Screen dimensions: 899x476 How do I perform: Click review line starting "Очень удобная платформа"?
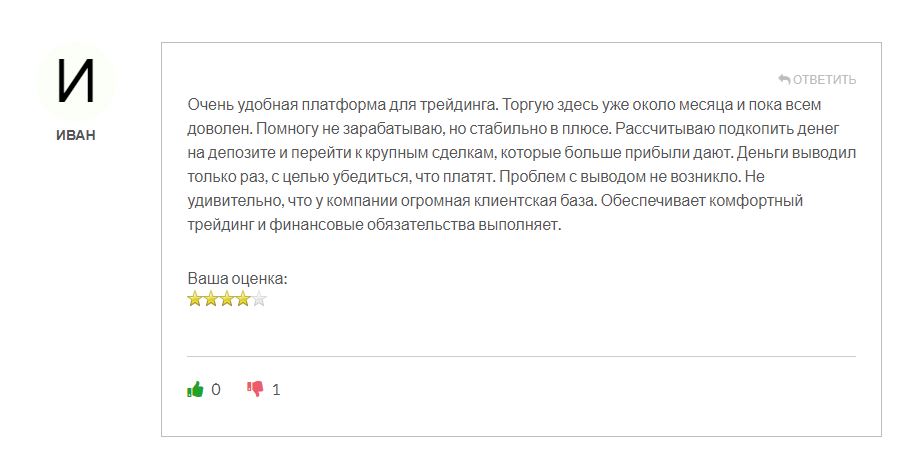(x=504, y=105)
